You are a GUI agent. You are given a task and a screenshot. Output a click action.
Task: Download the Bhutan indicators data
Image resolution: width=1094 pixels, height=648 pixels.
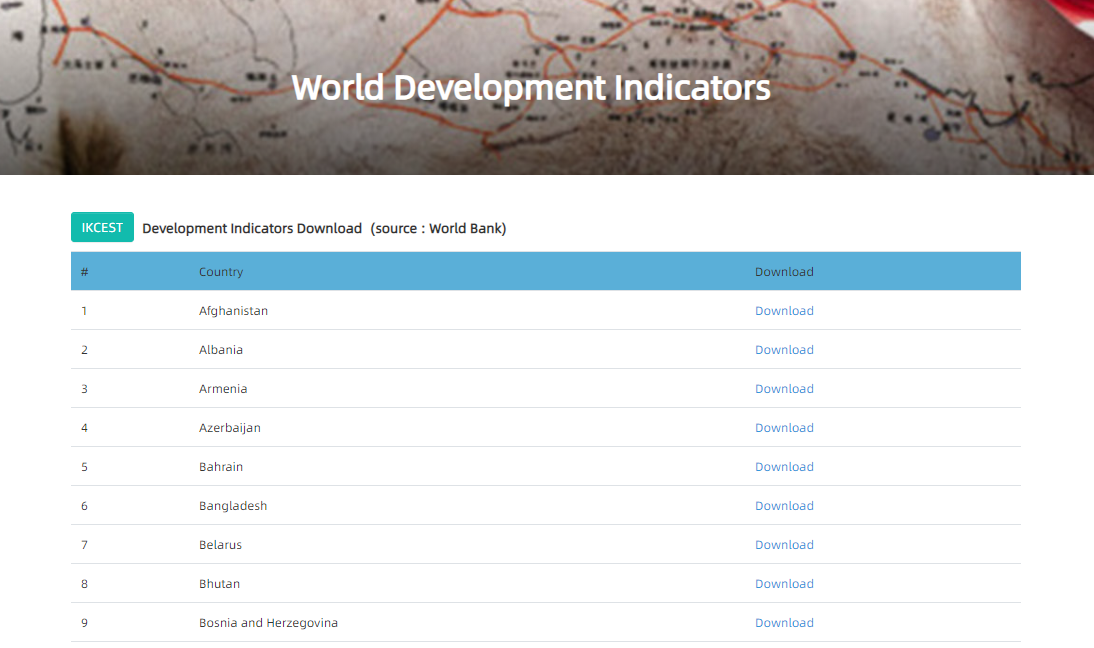coord(784,584)
